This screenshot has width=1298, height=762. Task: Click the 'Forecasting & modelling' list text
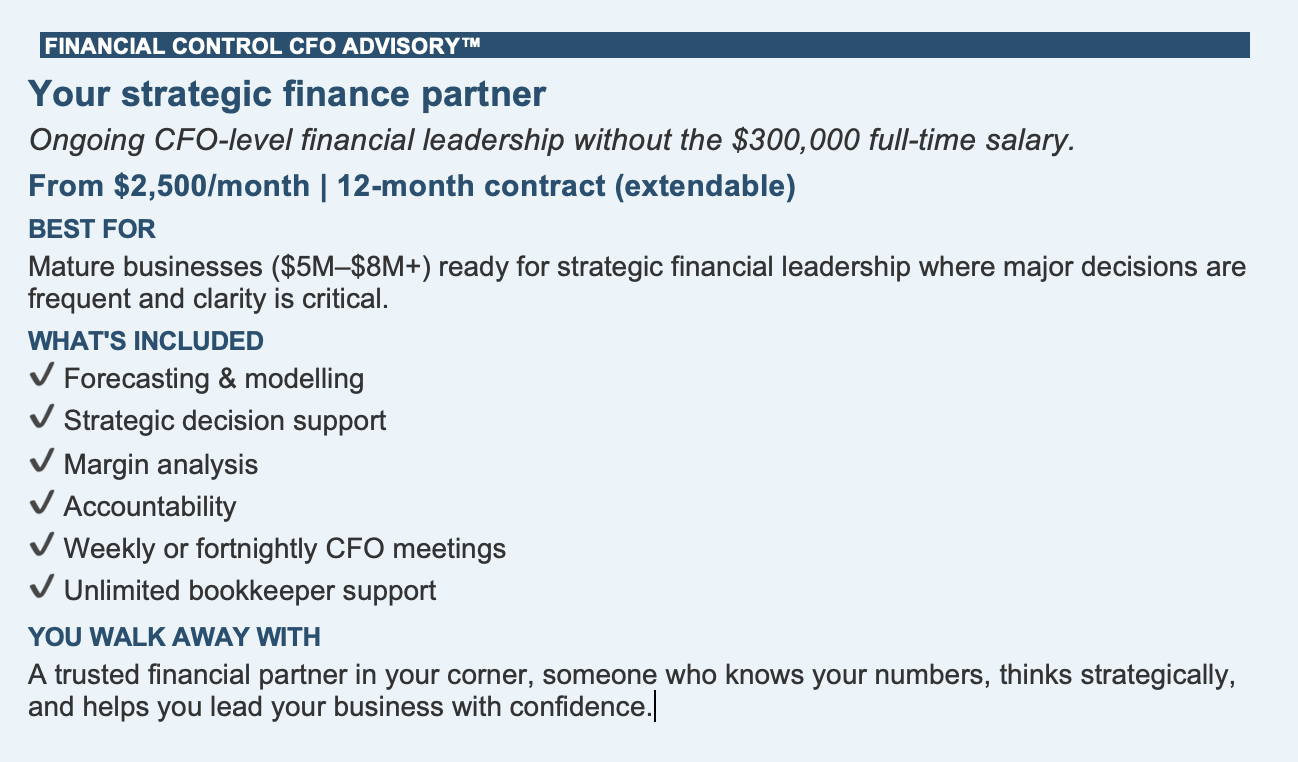point(214,379)
